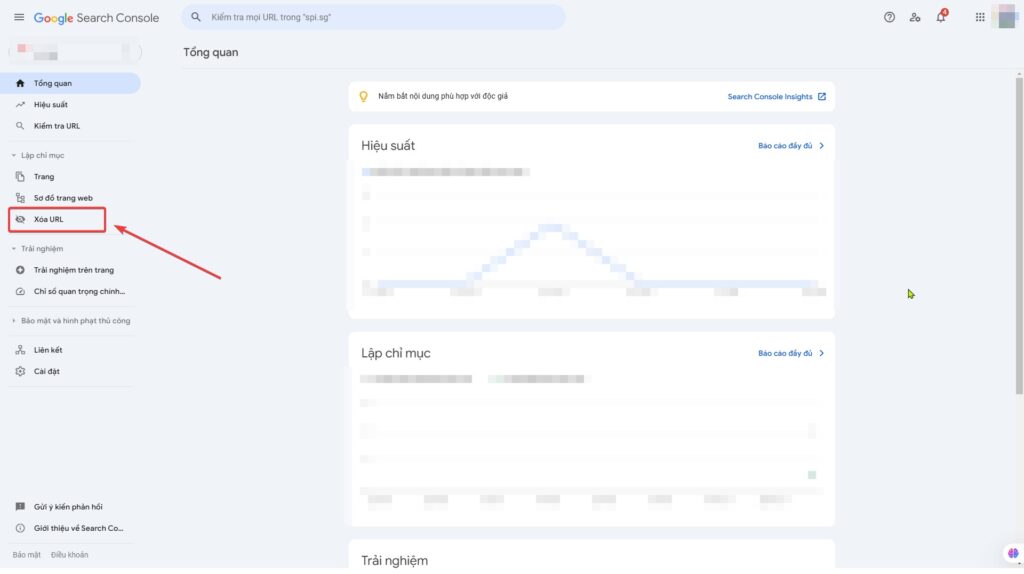Click the page vertical scrollbar

click(x=1019, y=236)
